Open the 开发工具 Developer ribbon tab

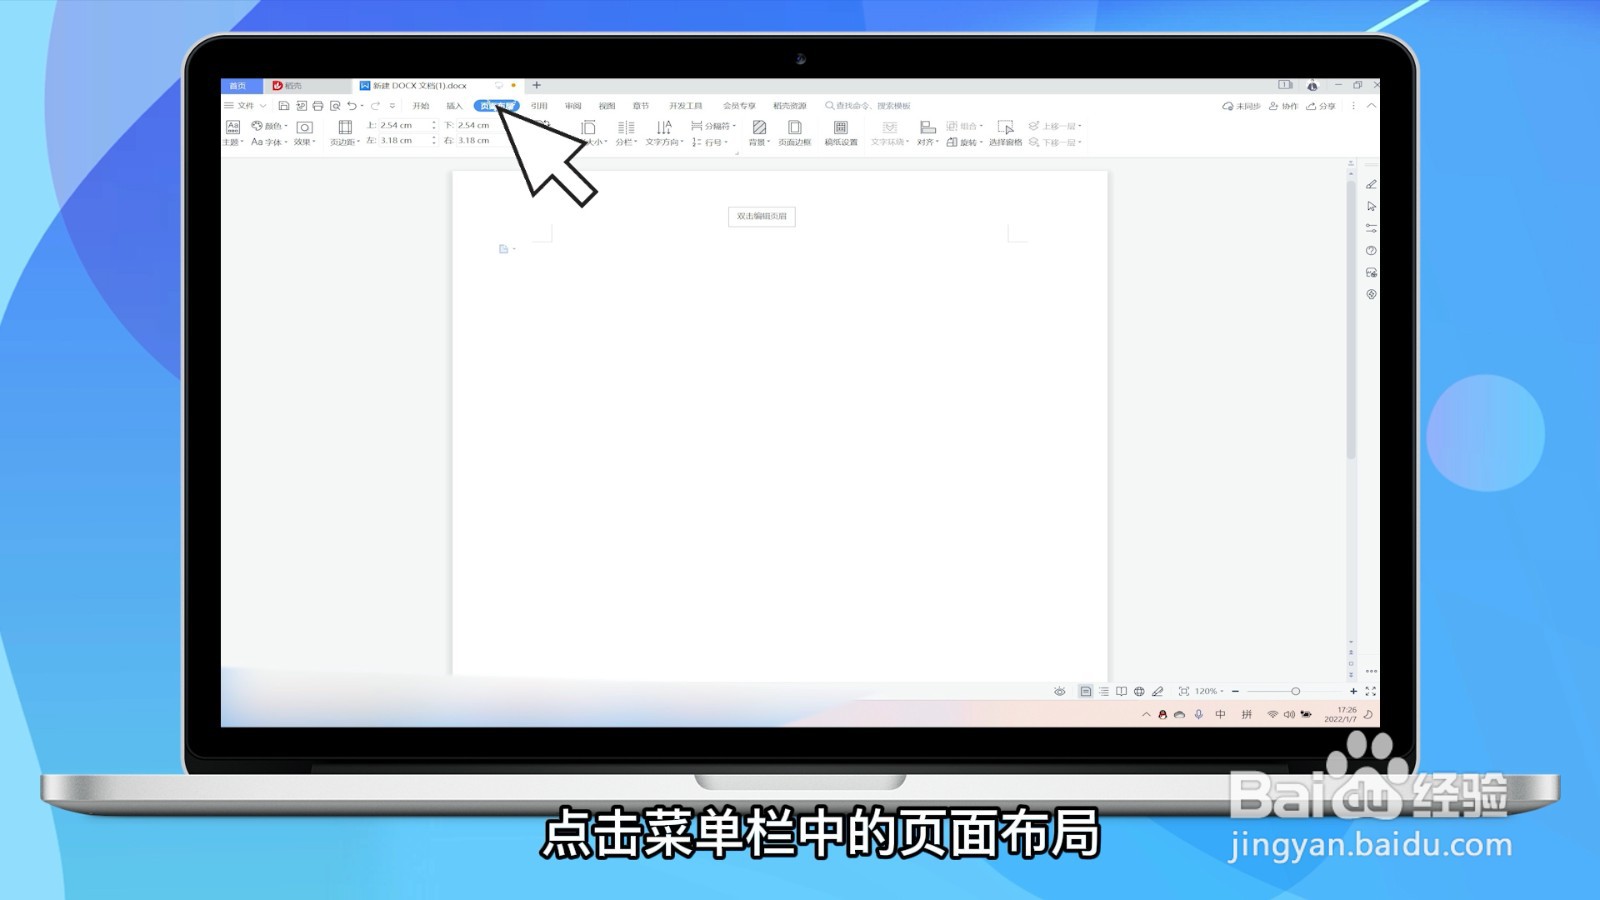click(x=686, y=106)
